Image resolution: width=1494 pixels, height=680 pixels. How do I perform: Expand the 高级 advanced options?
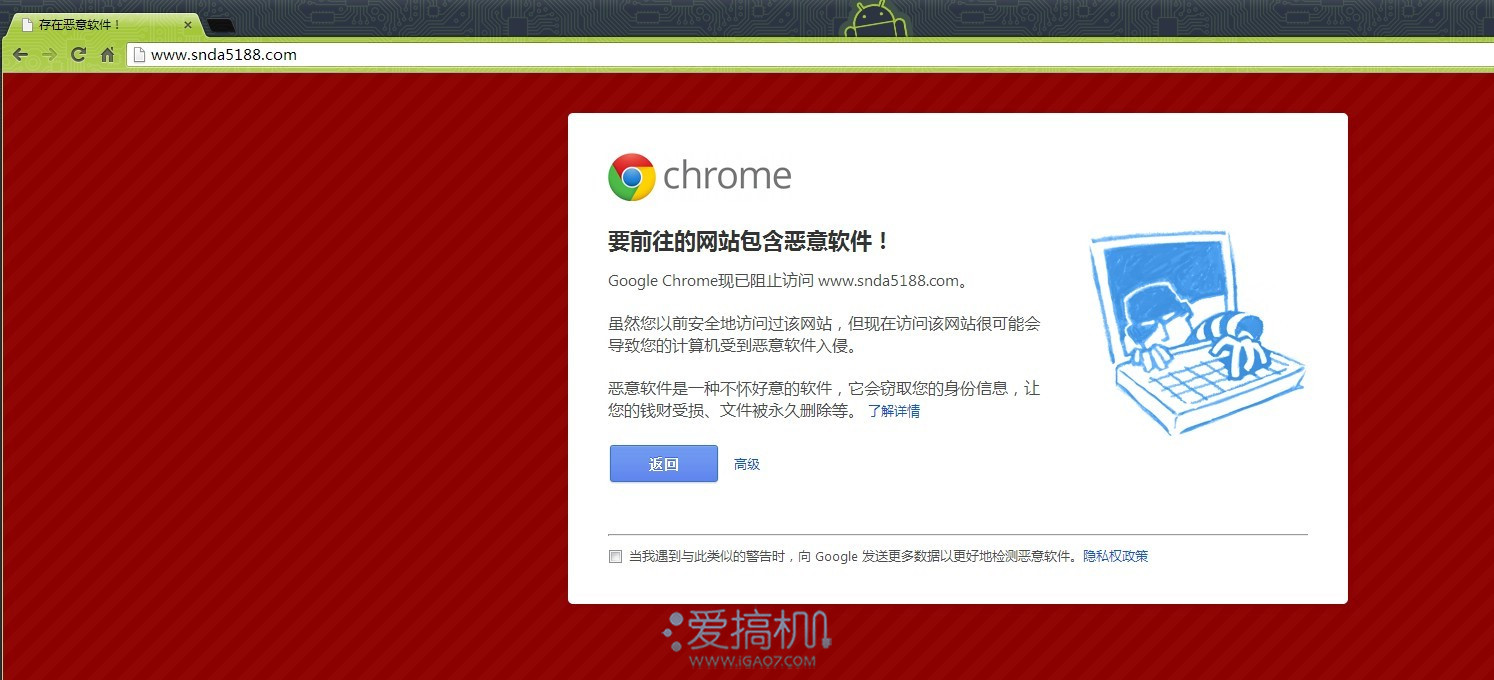click(x=747, y=464)
